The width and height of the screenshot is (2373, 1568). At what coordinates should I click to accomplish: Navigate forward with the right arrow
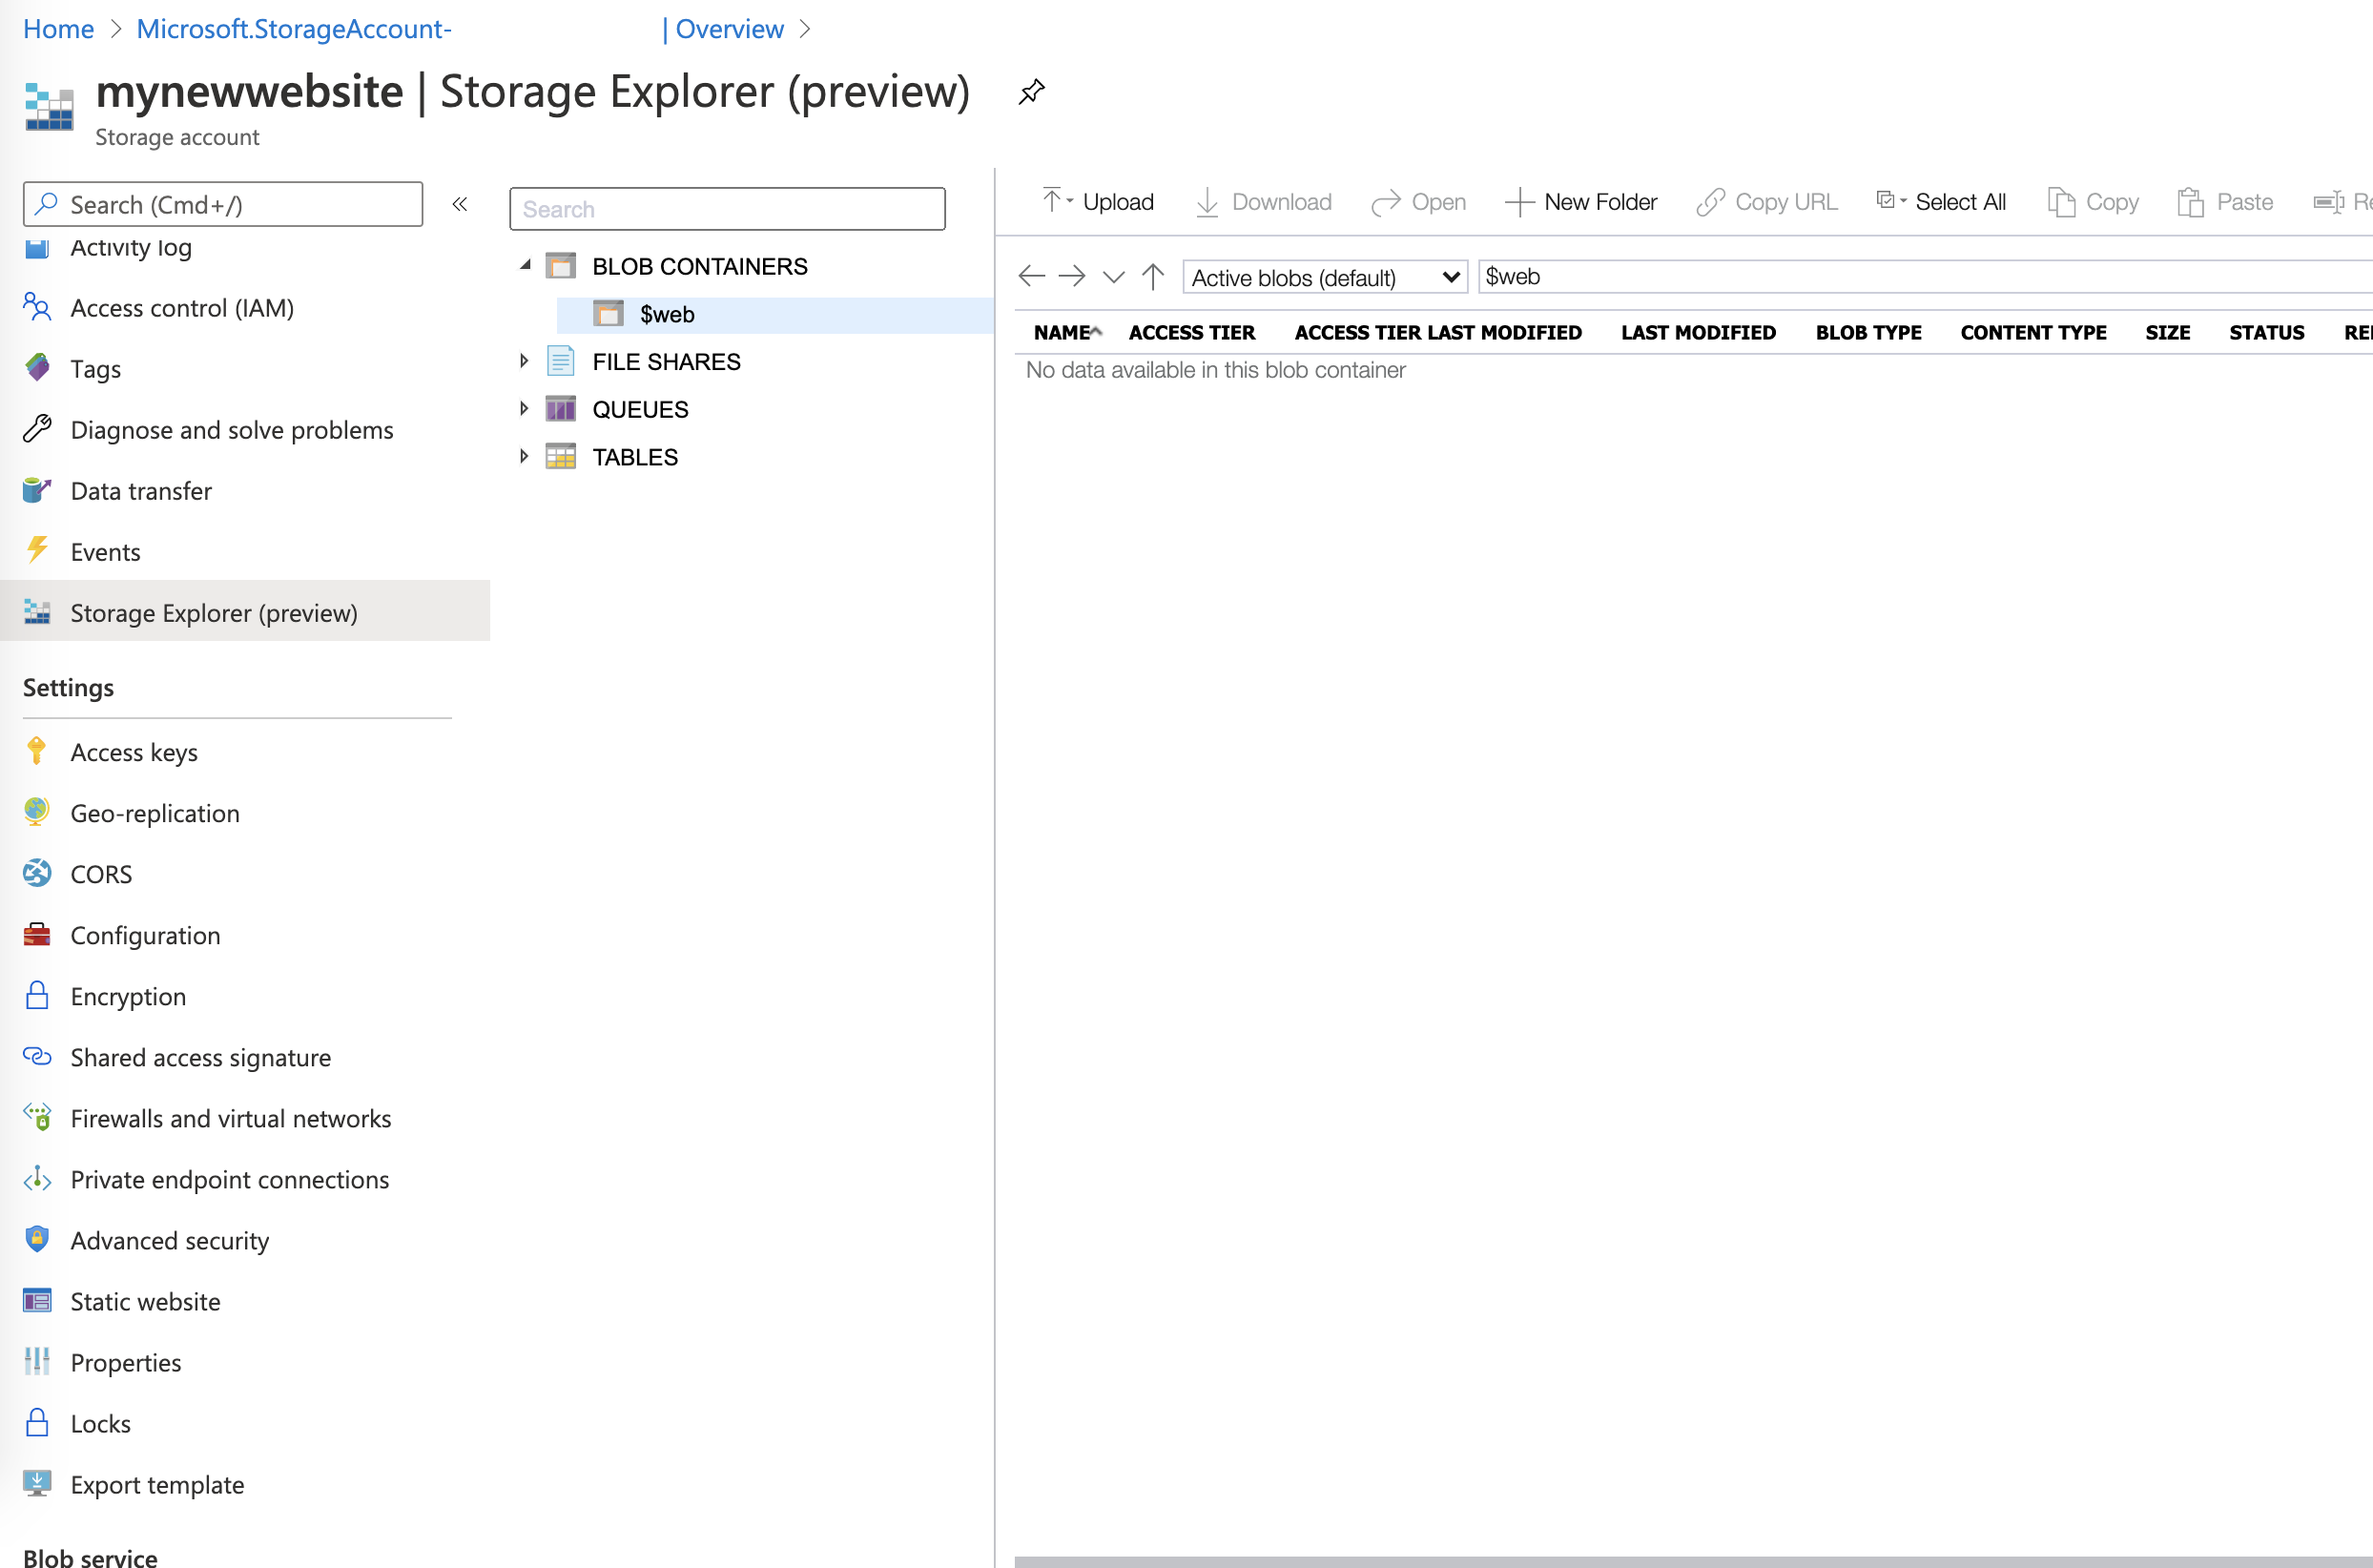(x=1072, y=276)
